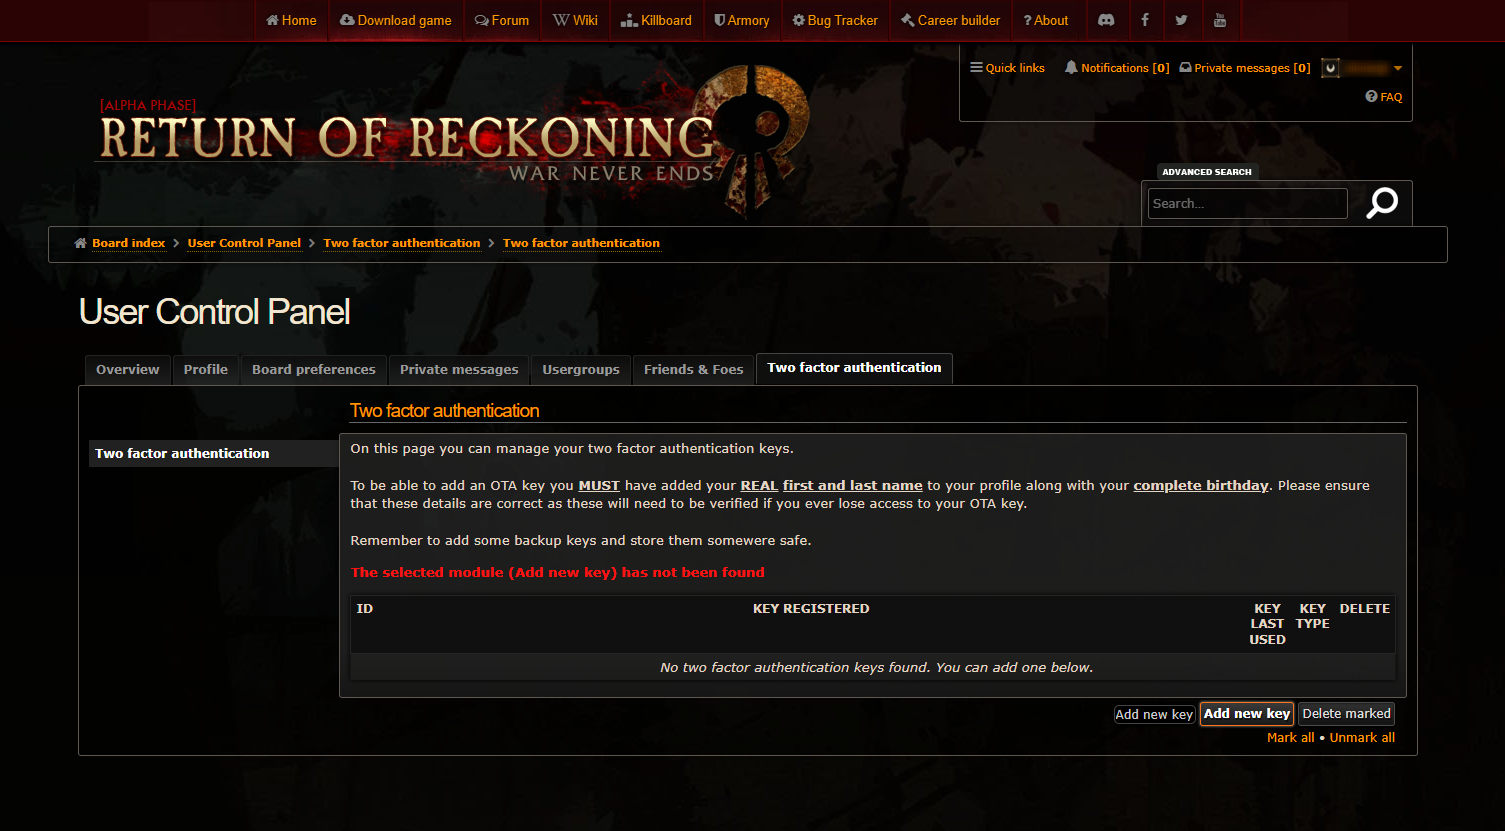Expand the Quick links menu

[x=1007, y=68]
